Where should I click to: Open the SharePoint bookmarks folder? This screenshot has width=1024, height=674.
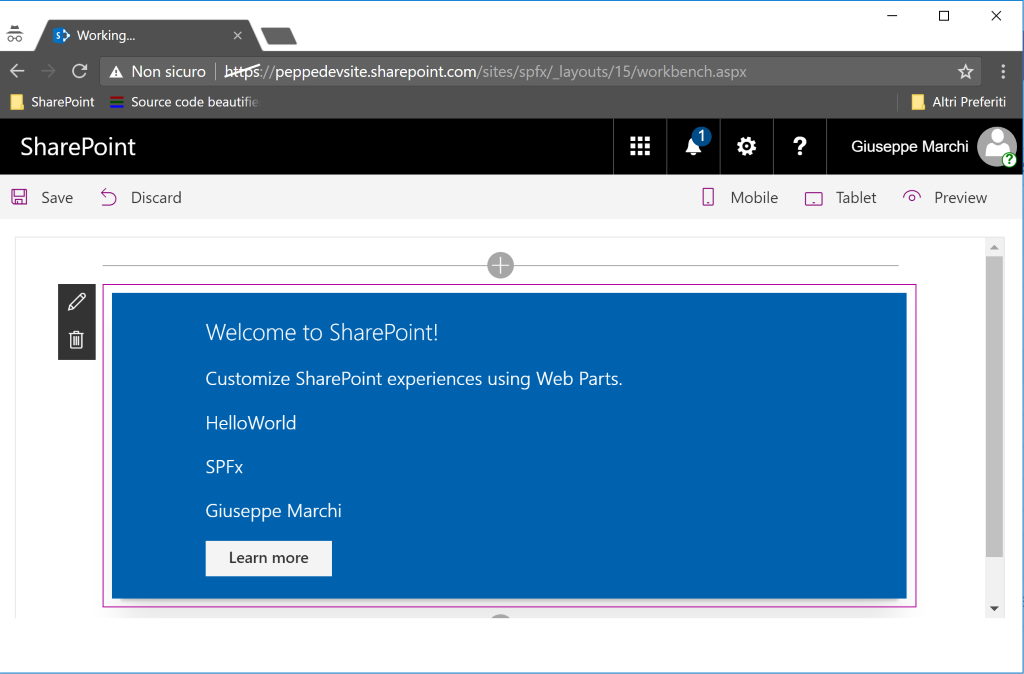coord(53,102)
